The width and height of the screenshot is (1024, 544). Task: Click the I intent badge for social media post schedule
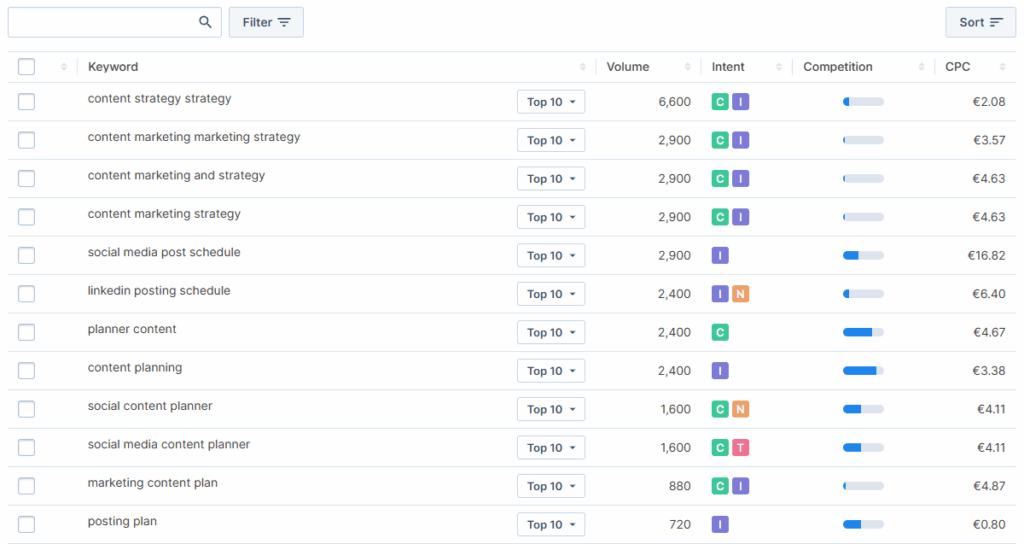click(720, 255)
